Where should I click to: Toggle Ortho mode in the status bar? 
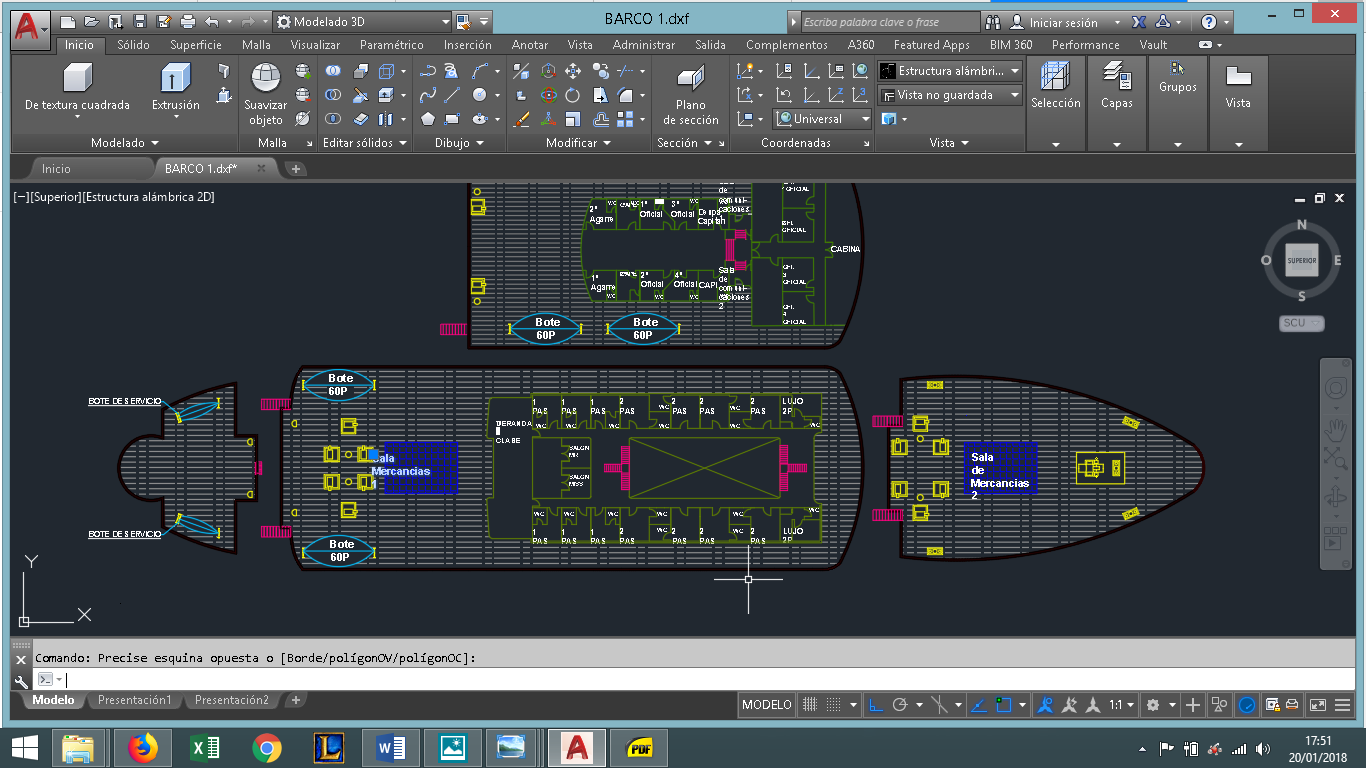click(x=876, y=705)
